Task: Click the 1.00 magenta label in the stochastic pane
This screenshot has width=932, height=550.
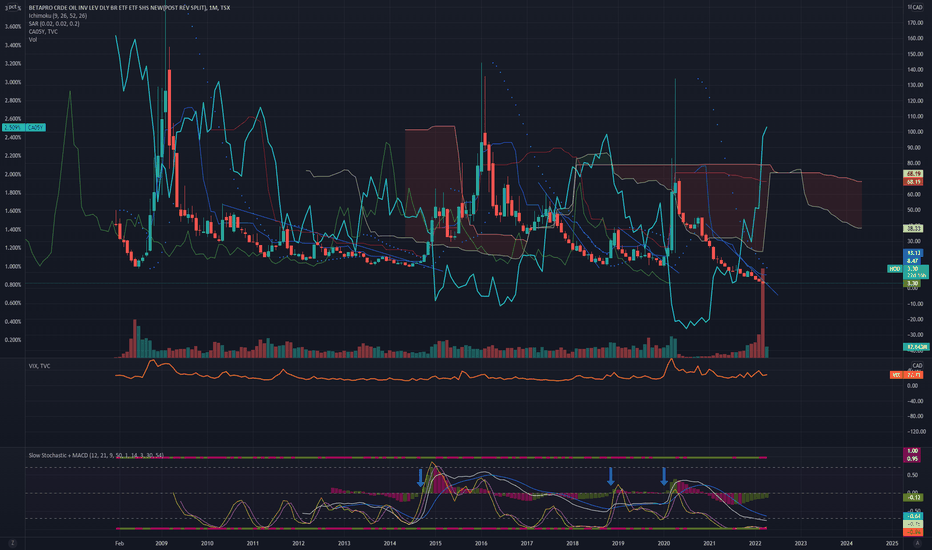Action: coord(912,451)
